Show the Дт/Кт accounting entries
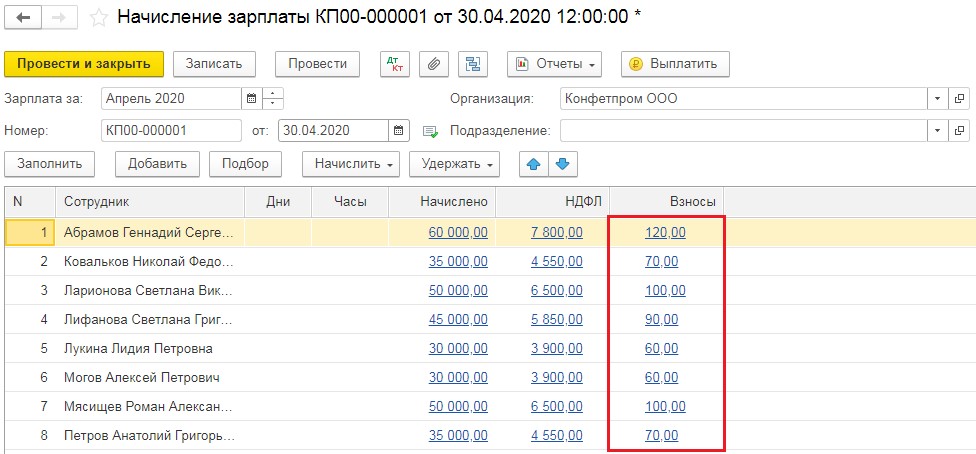 tap(395, 64)
